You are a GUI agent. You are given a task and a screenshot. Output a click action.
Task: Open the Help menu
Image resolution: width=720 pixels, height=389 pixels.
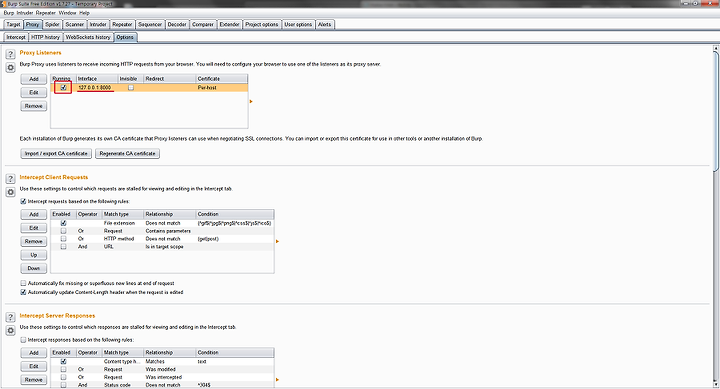coord(84,13)
